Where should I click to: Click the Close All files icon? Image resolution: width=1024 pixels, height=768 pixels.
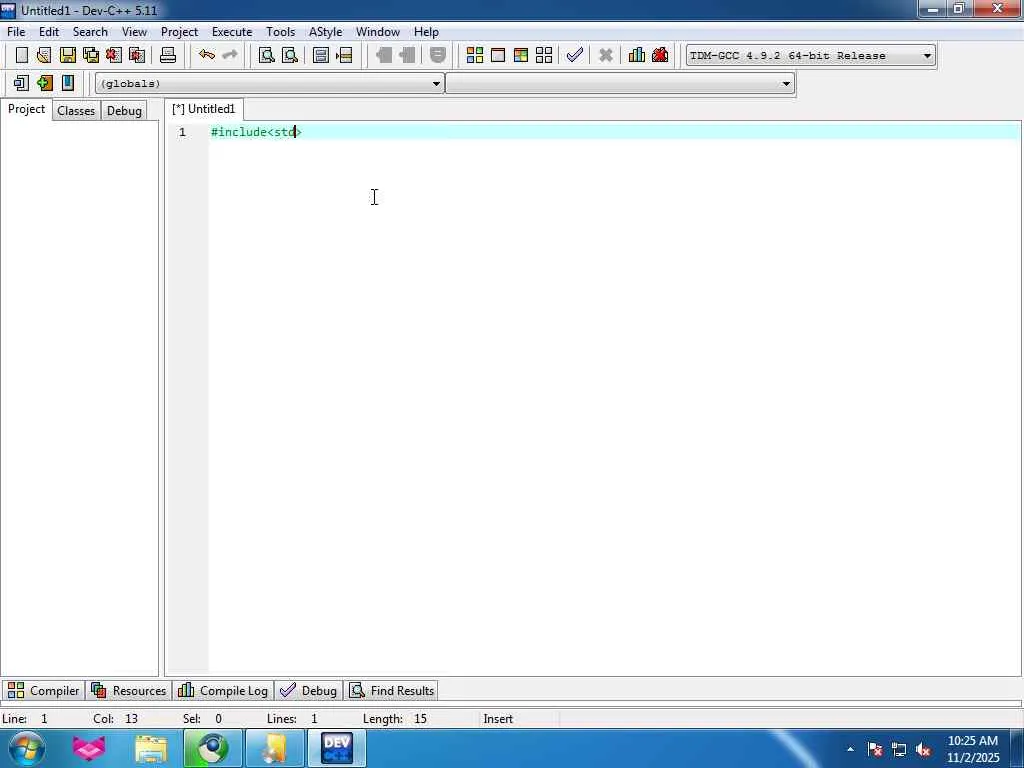pos(136,56)
